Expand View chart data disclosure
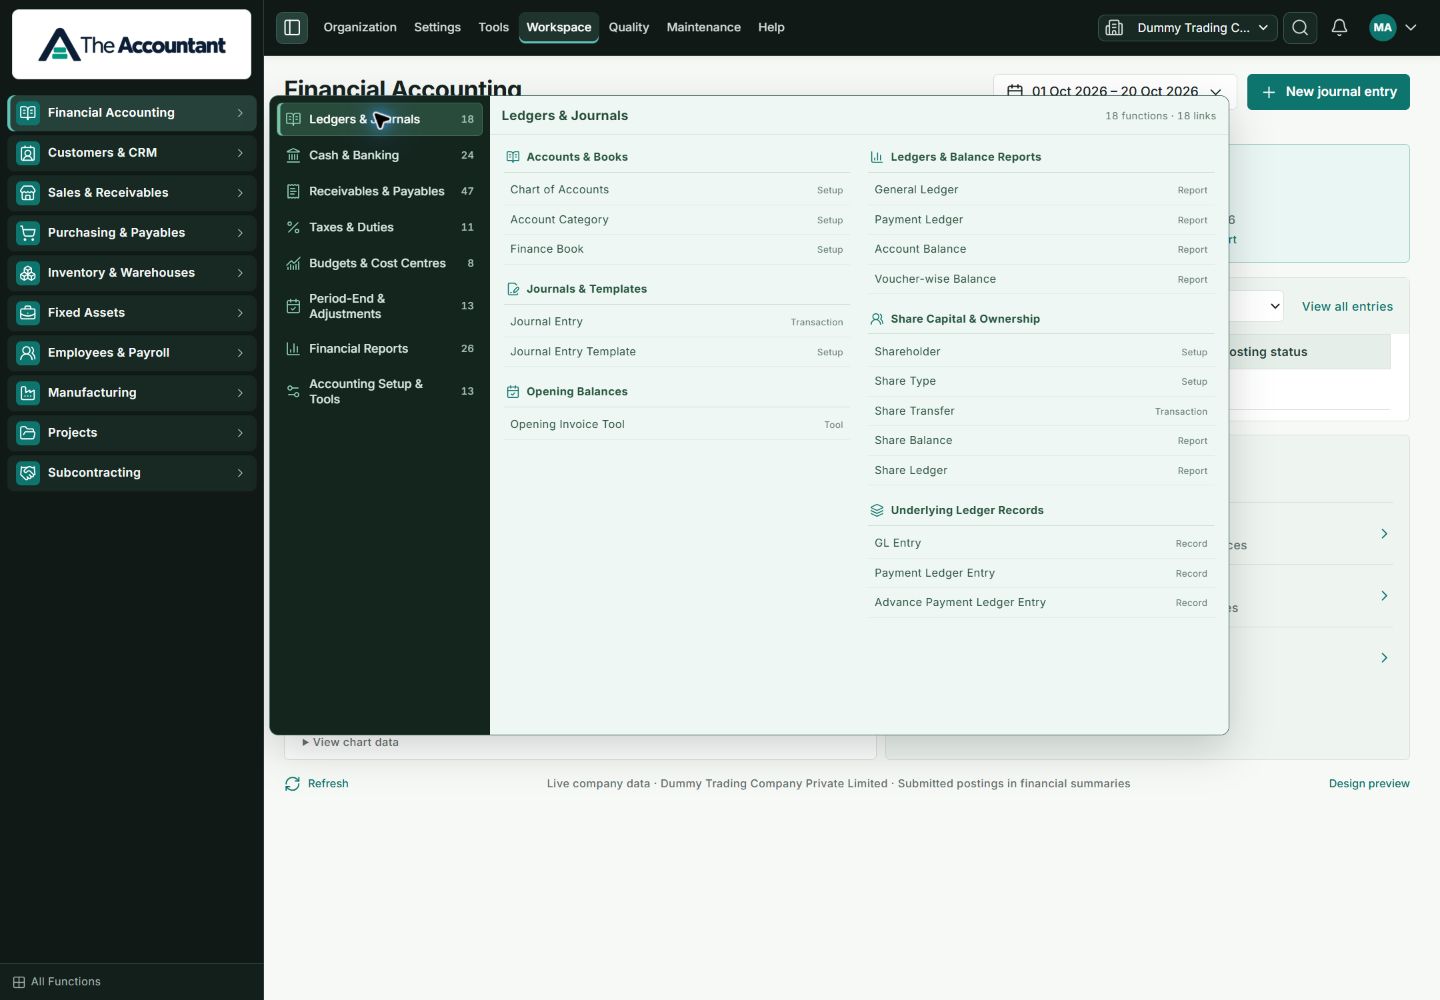1440x1000 pixels. [x=350, y=742]
